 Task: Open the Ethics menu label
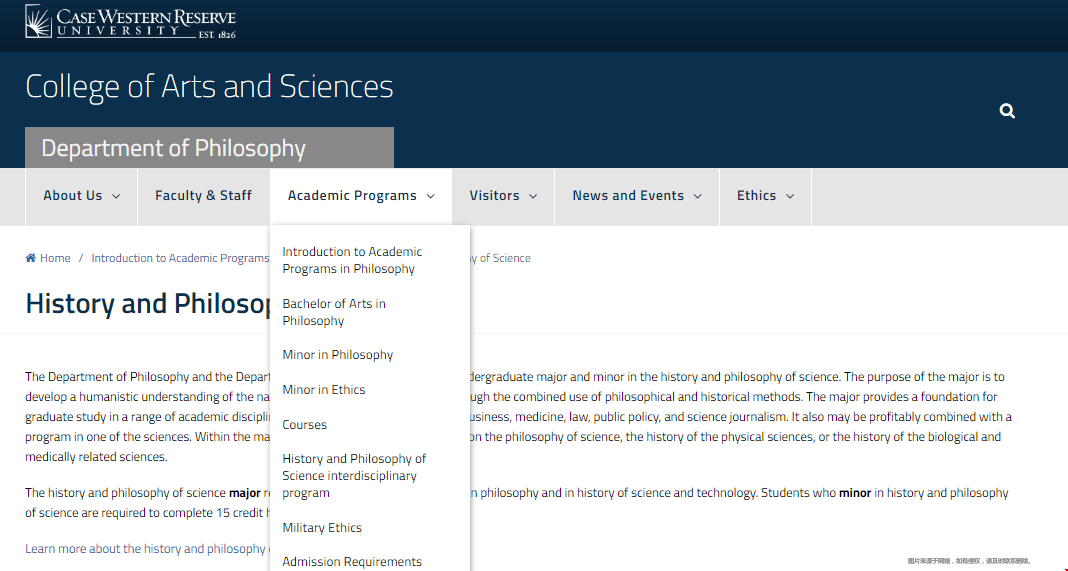[x=757, y=196]
